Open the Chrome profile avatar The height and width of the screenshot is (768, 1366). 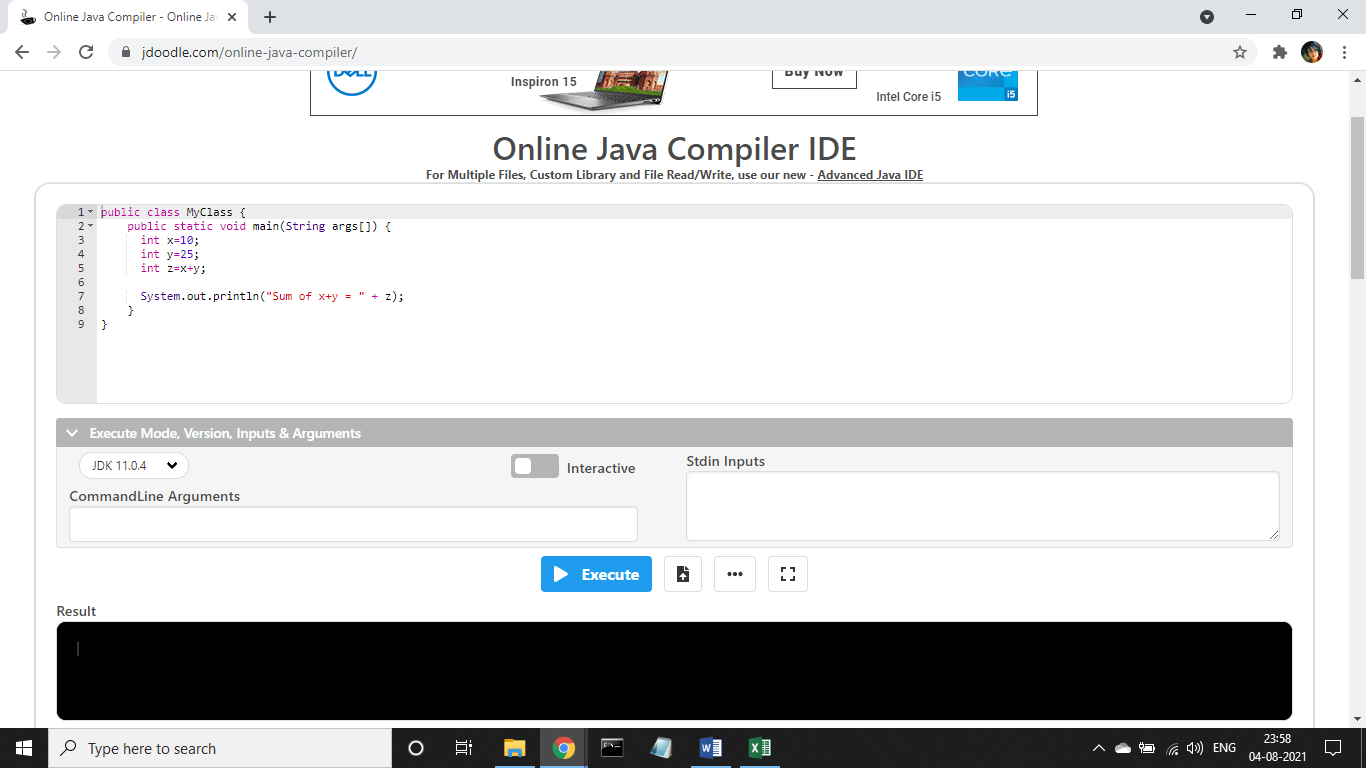pyautogui.click(x=1312, y=52)
